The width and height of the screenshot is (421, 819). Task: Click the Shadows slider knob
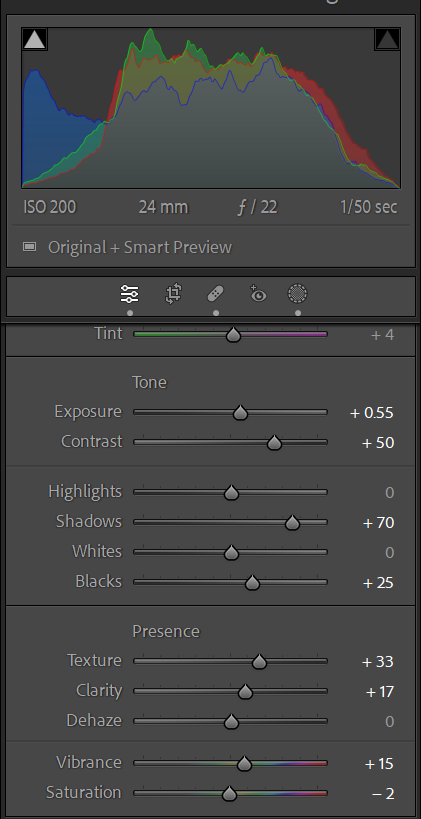coord(293,522)
